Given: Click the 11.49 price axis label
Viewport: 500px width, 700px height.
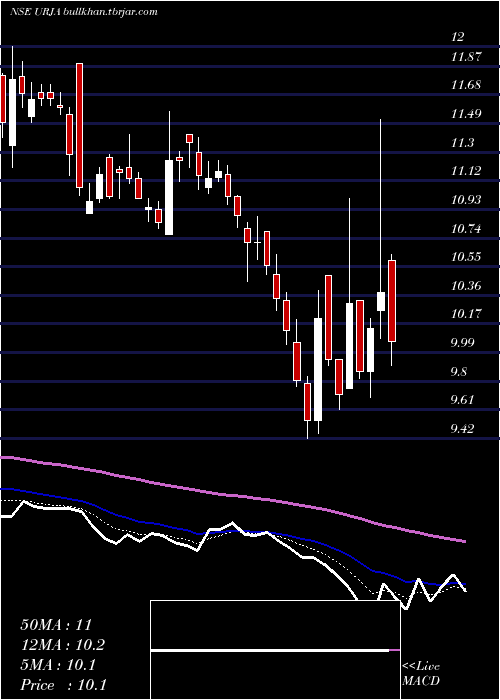Looking at the screenshot, I should pyautogui.click(x=466, y=114).
